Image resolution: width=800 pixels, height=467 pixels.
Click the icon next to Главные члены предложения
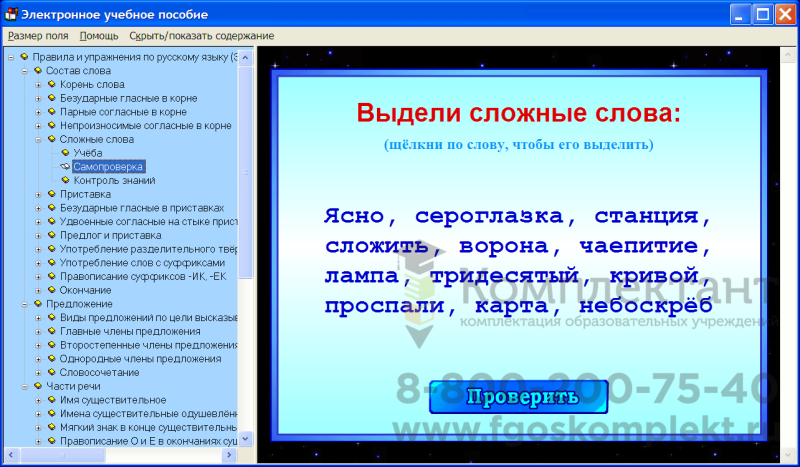coord(52,331)
